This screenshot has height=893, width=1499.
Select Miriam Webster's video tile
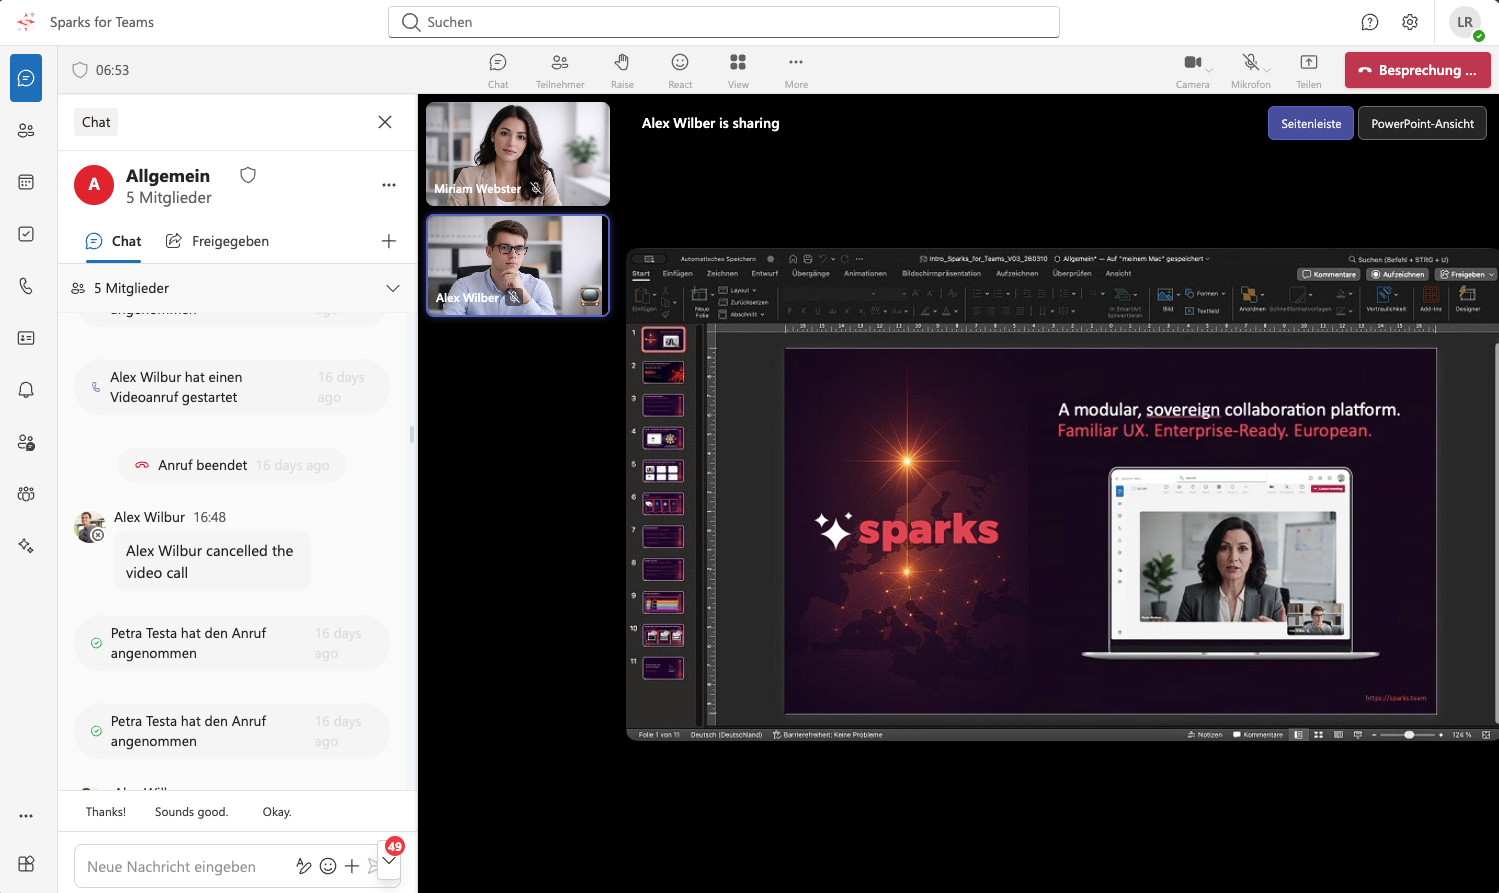click(518, 154)
